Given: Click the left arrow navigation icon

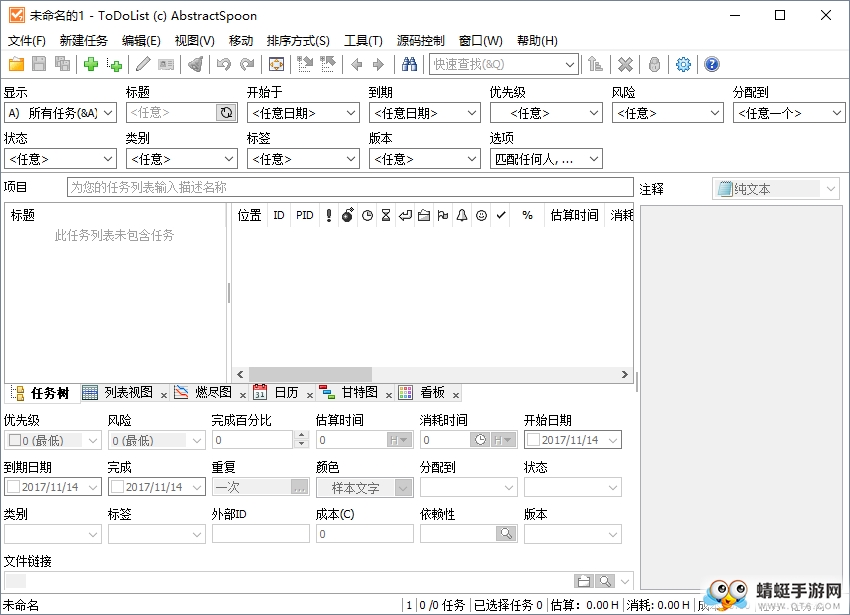Looking at the screenshot, I should (356, 65).
